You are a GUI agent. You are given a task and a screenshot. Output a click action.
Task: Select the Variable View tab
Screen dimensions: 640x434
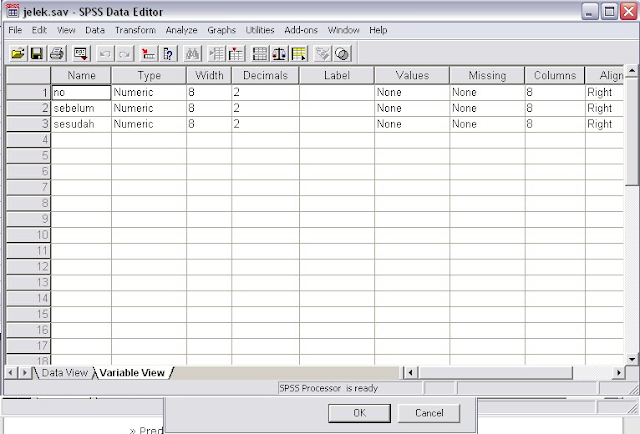coord(132,373)
